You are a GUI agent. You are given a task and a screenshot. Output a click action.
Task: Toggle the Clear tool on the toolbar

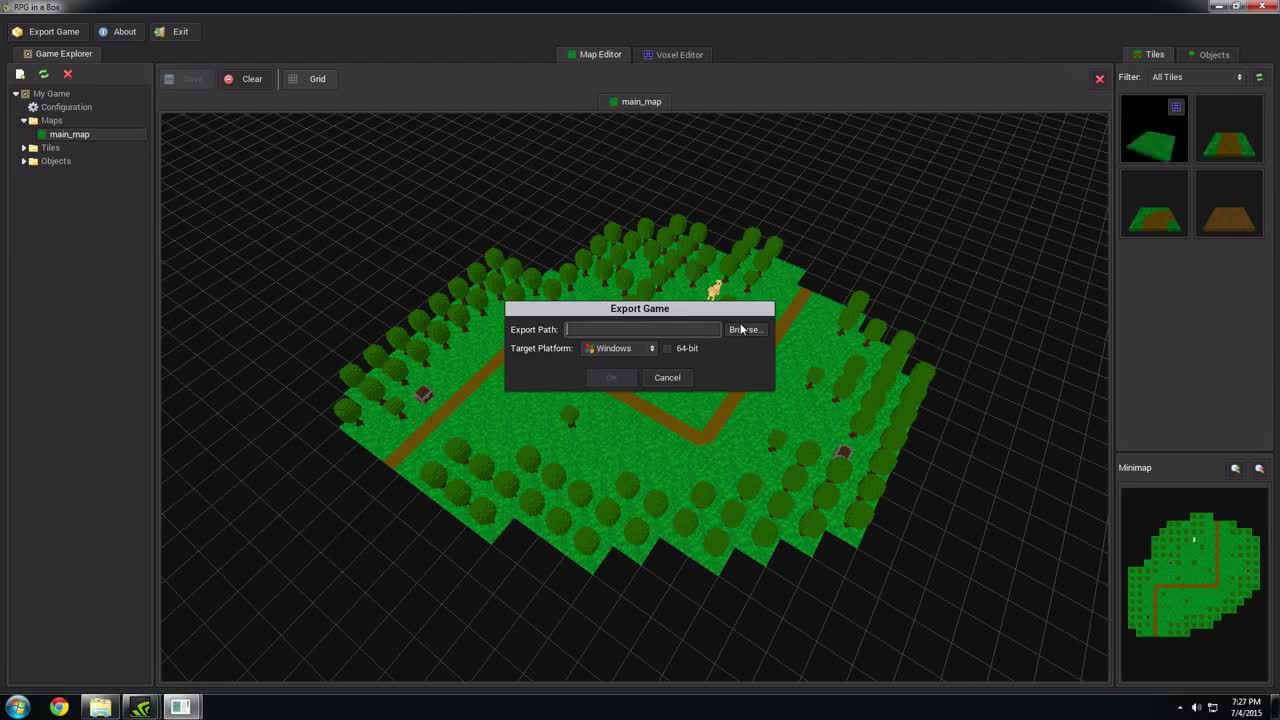(x=244, y=79)
